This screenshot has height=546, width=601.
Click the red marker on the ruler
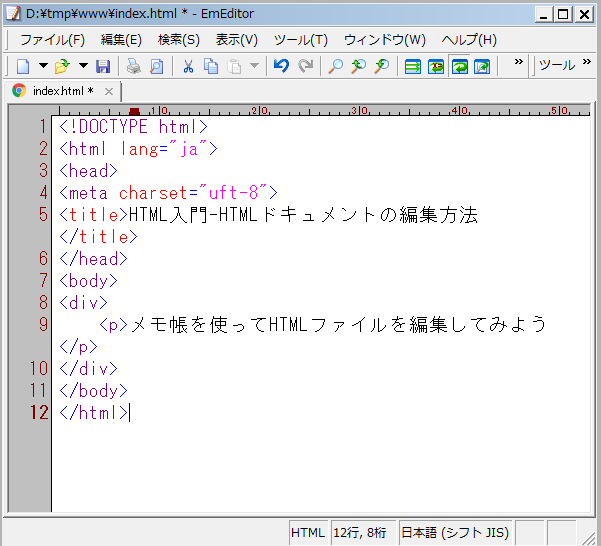click(134, 111)
